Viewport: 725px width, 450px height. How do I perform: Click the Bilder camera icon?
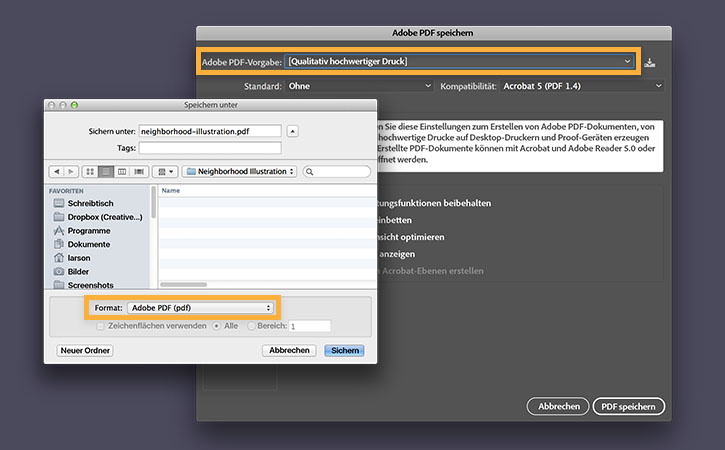click(59, 271)
